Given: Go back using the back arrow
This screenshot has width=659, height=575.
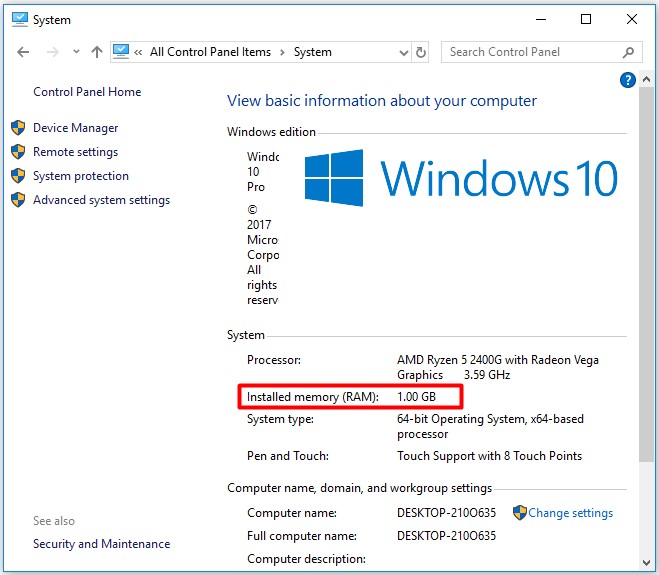Looking at the screenshot, I should pos(23,52).
